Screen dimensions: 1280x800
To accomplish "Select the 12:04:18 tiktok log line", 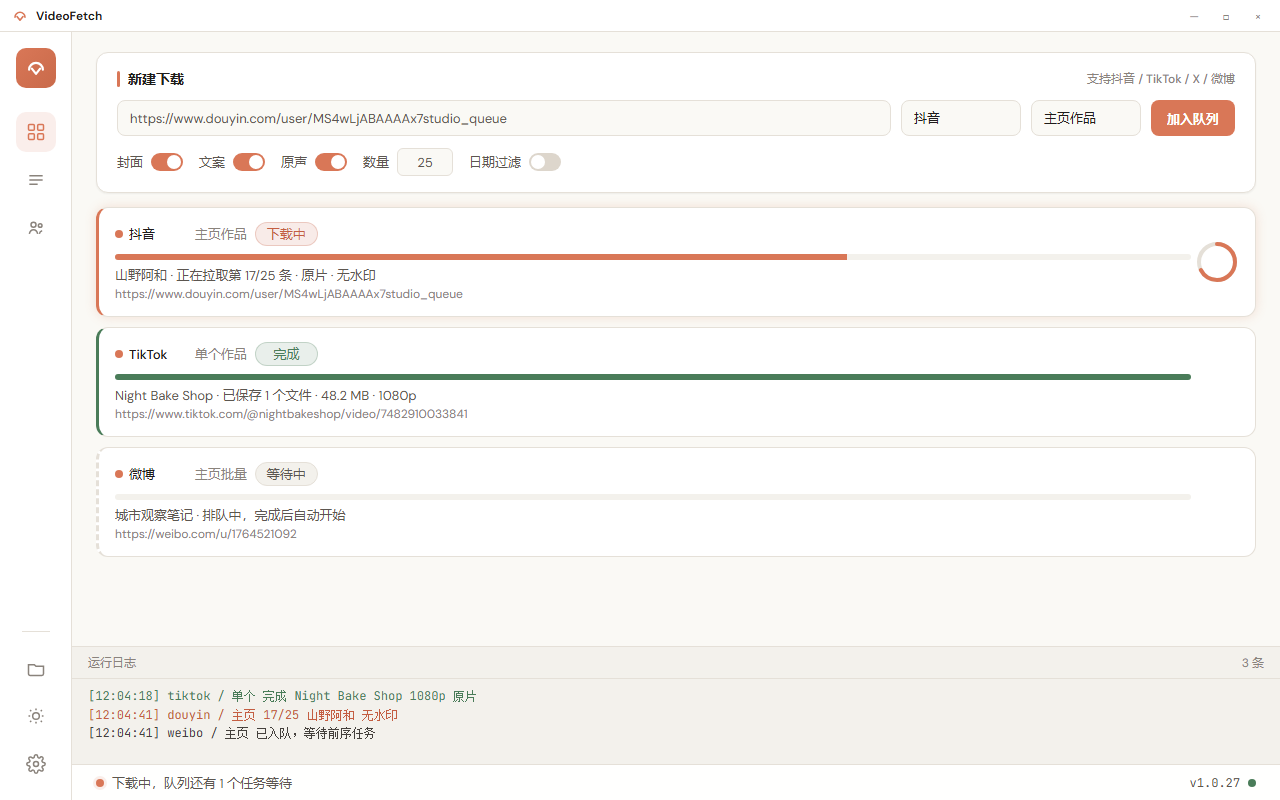I will (282, 696).
